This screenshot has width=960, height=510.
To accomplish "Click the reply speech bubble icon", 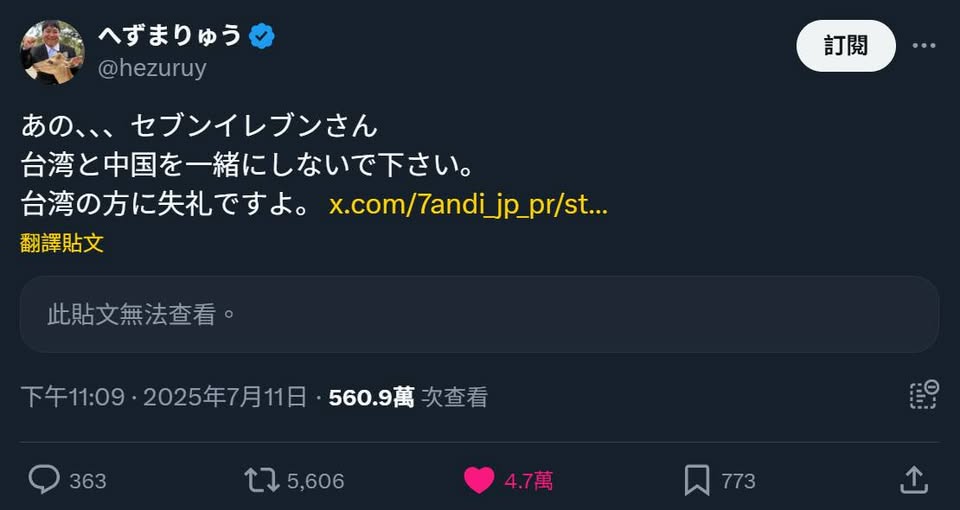I will pos(44,480).
